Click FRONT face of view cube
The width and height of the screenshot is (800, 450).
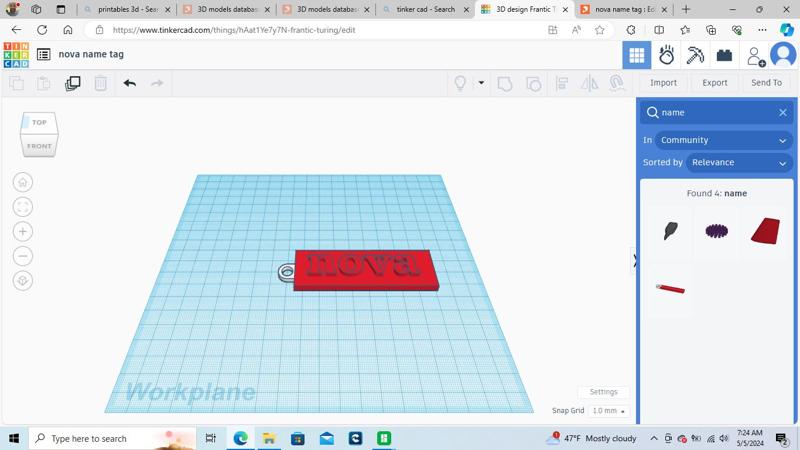coord(39,146)
